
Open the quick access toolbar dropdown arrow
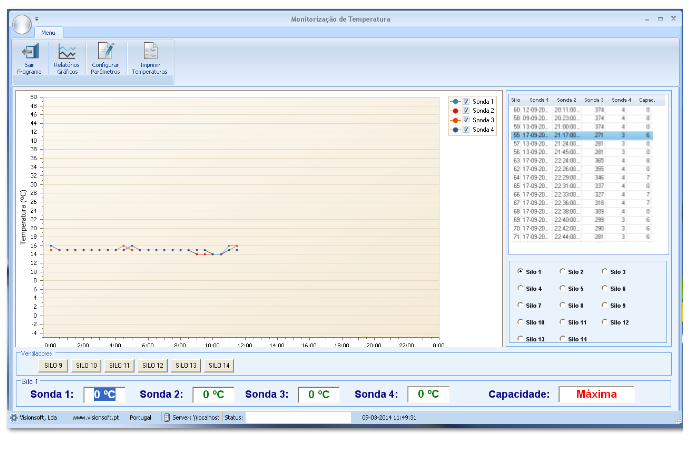pyautogui.click(x=37, y=18)
